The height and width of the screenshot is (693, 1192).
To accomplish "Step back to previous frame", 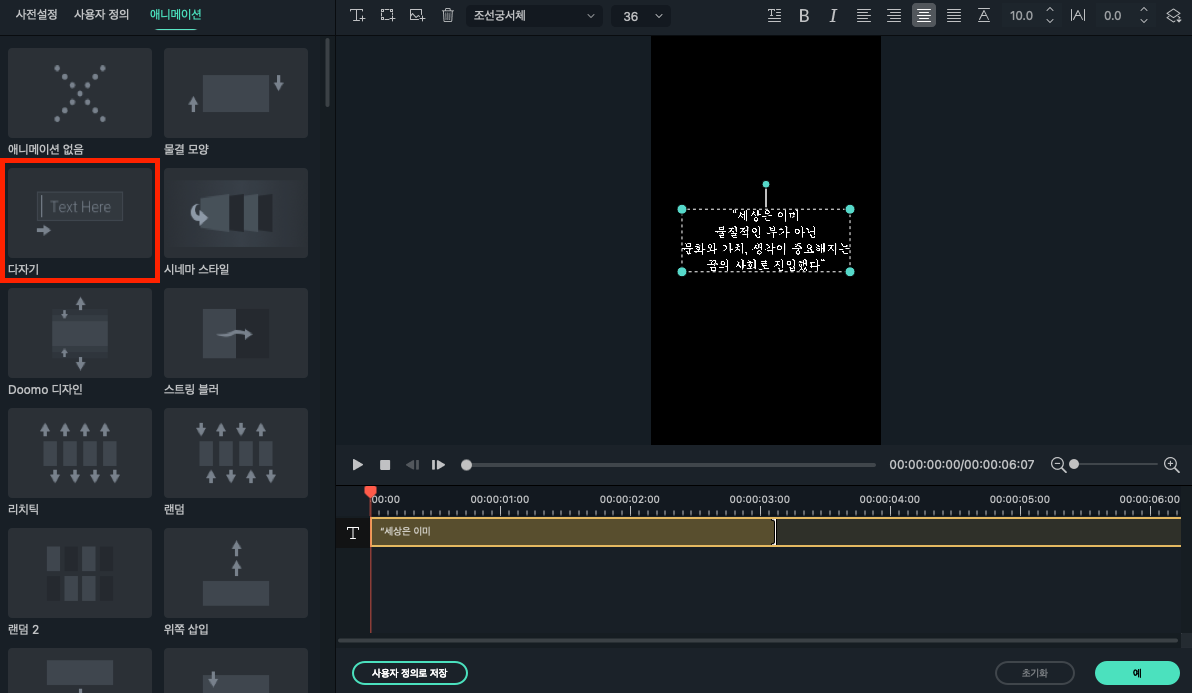I will point(412,464).
